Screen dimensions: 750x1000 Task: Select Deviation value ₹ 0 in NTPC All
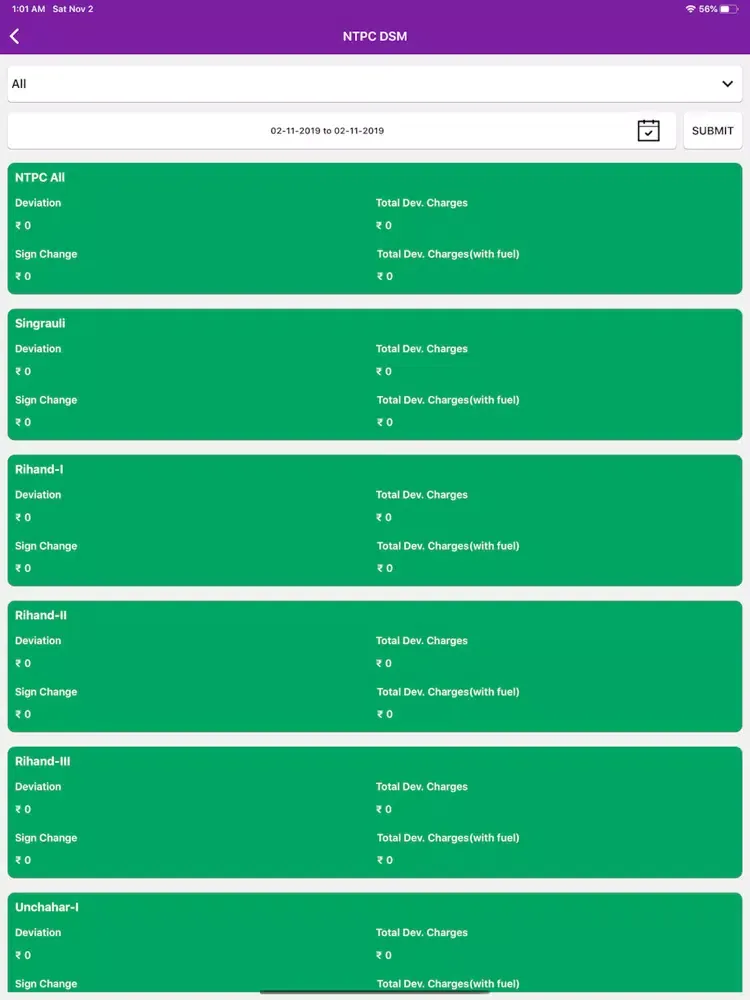coord(23,226)
